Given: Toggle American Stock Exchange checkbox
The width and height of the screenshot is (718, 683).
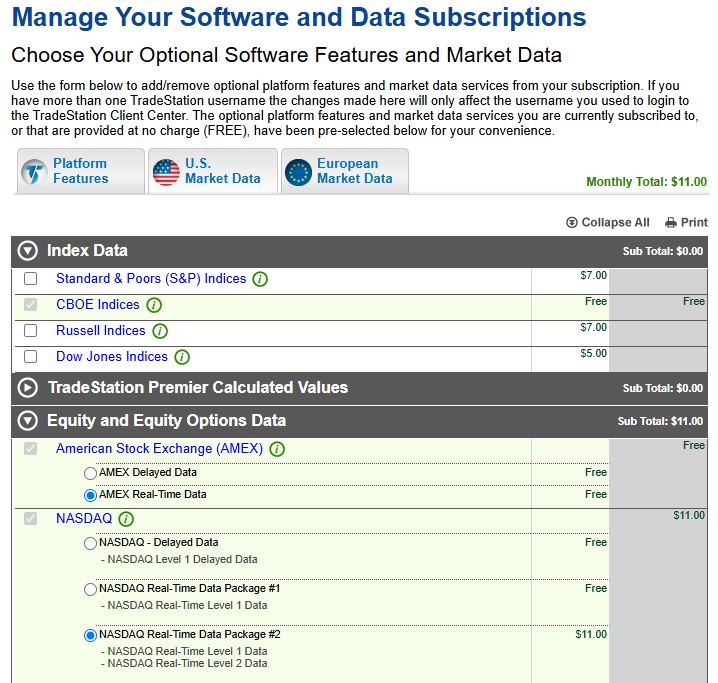Looking at the screenshot, I should pos(31,449).
